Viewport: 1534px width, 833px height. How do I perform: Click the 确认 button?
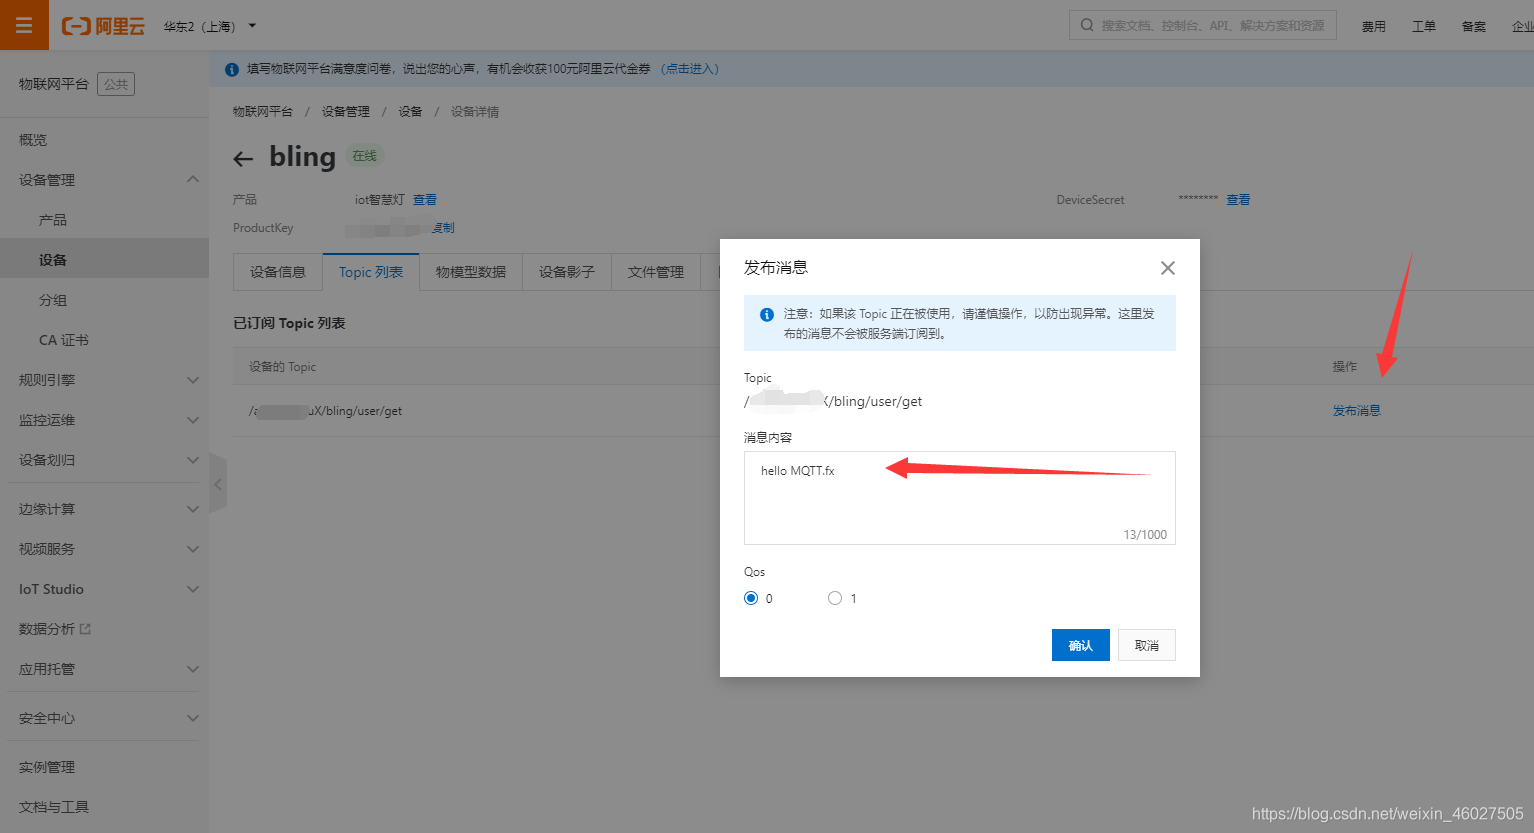[1081, 645]
